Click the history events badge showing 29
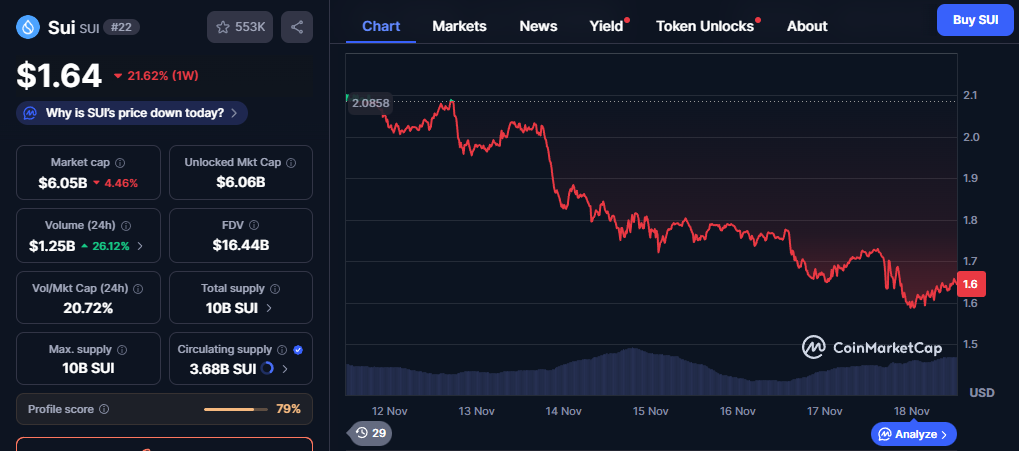This screenshot has height=451, width=1019. [x=370, y=433]
